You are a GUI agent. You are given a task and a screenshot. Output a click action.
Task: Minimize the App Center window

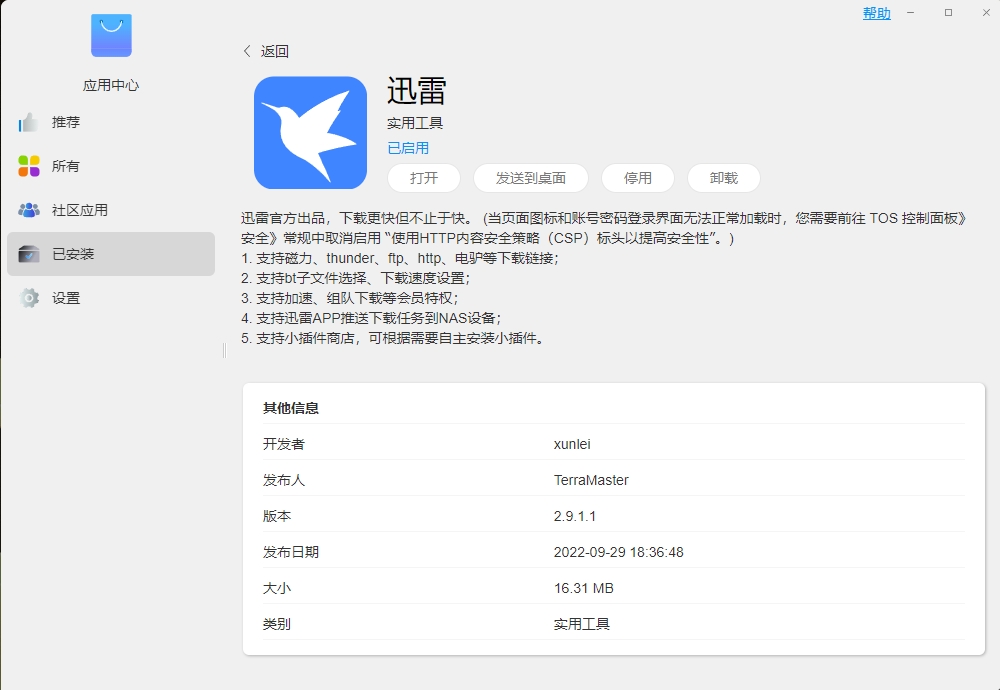[911, 13]
